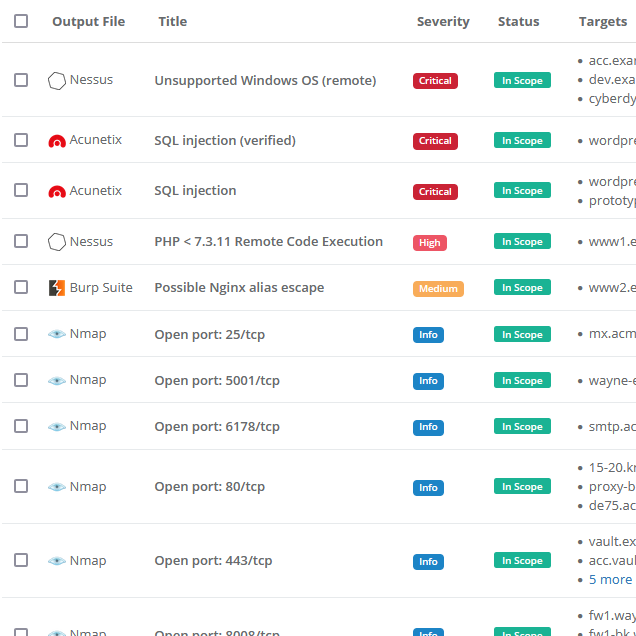This screenshot has height=636, width=636.
Task: Check the Unsupported Windows OS row checkbox
Action: [x=21, y=80]
